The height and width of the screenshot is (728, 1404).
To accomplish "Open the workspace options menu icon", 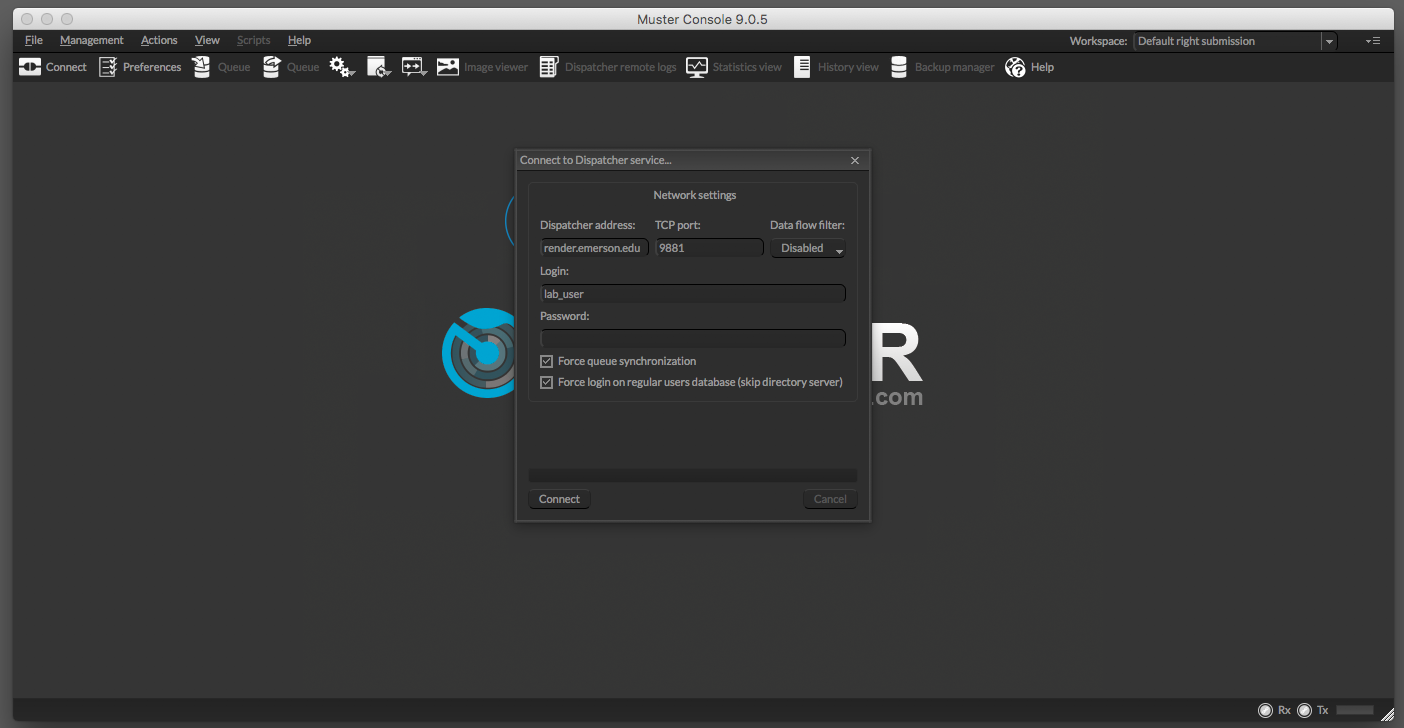I will tap(1373, 41).
